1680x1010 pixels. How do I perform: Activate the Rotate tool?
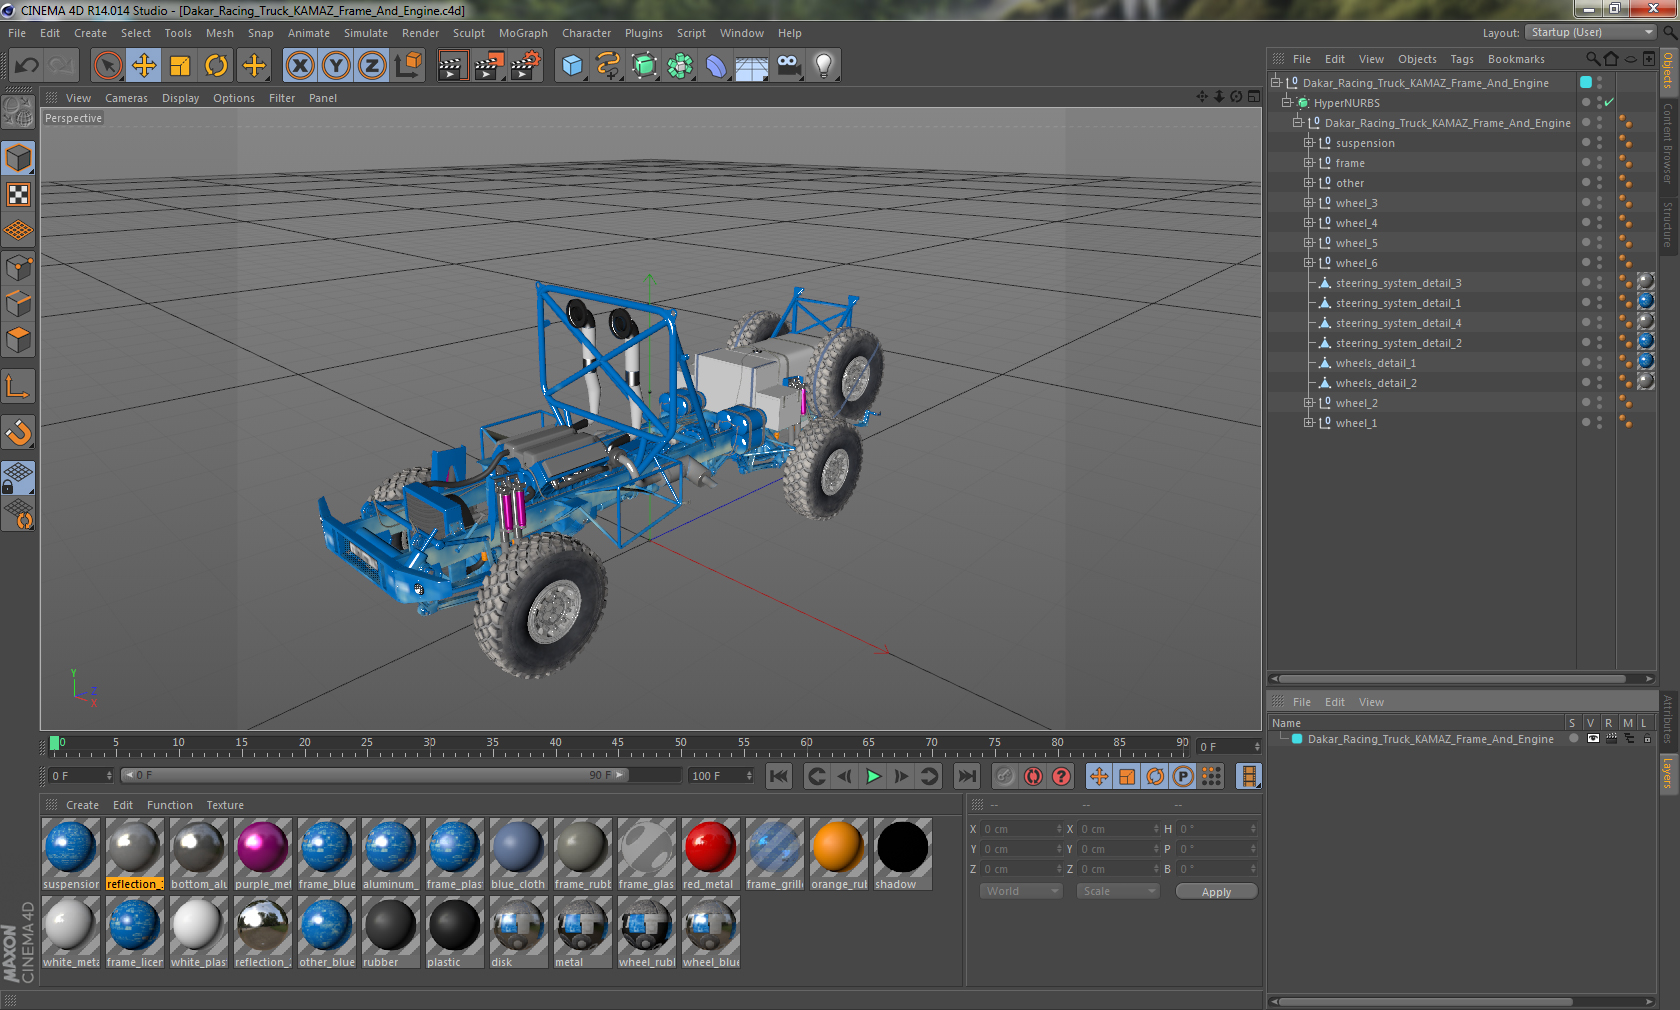coord(216,66)
